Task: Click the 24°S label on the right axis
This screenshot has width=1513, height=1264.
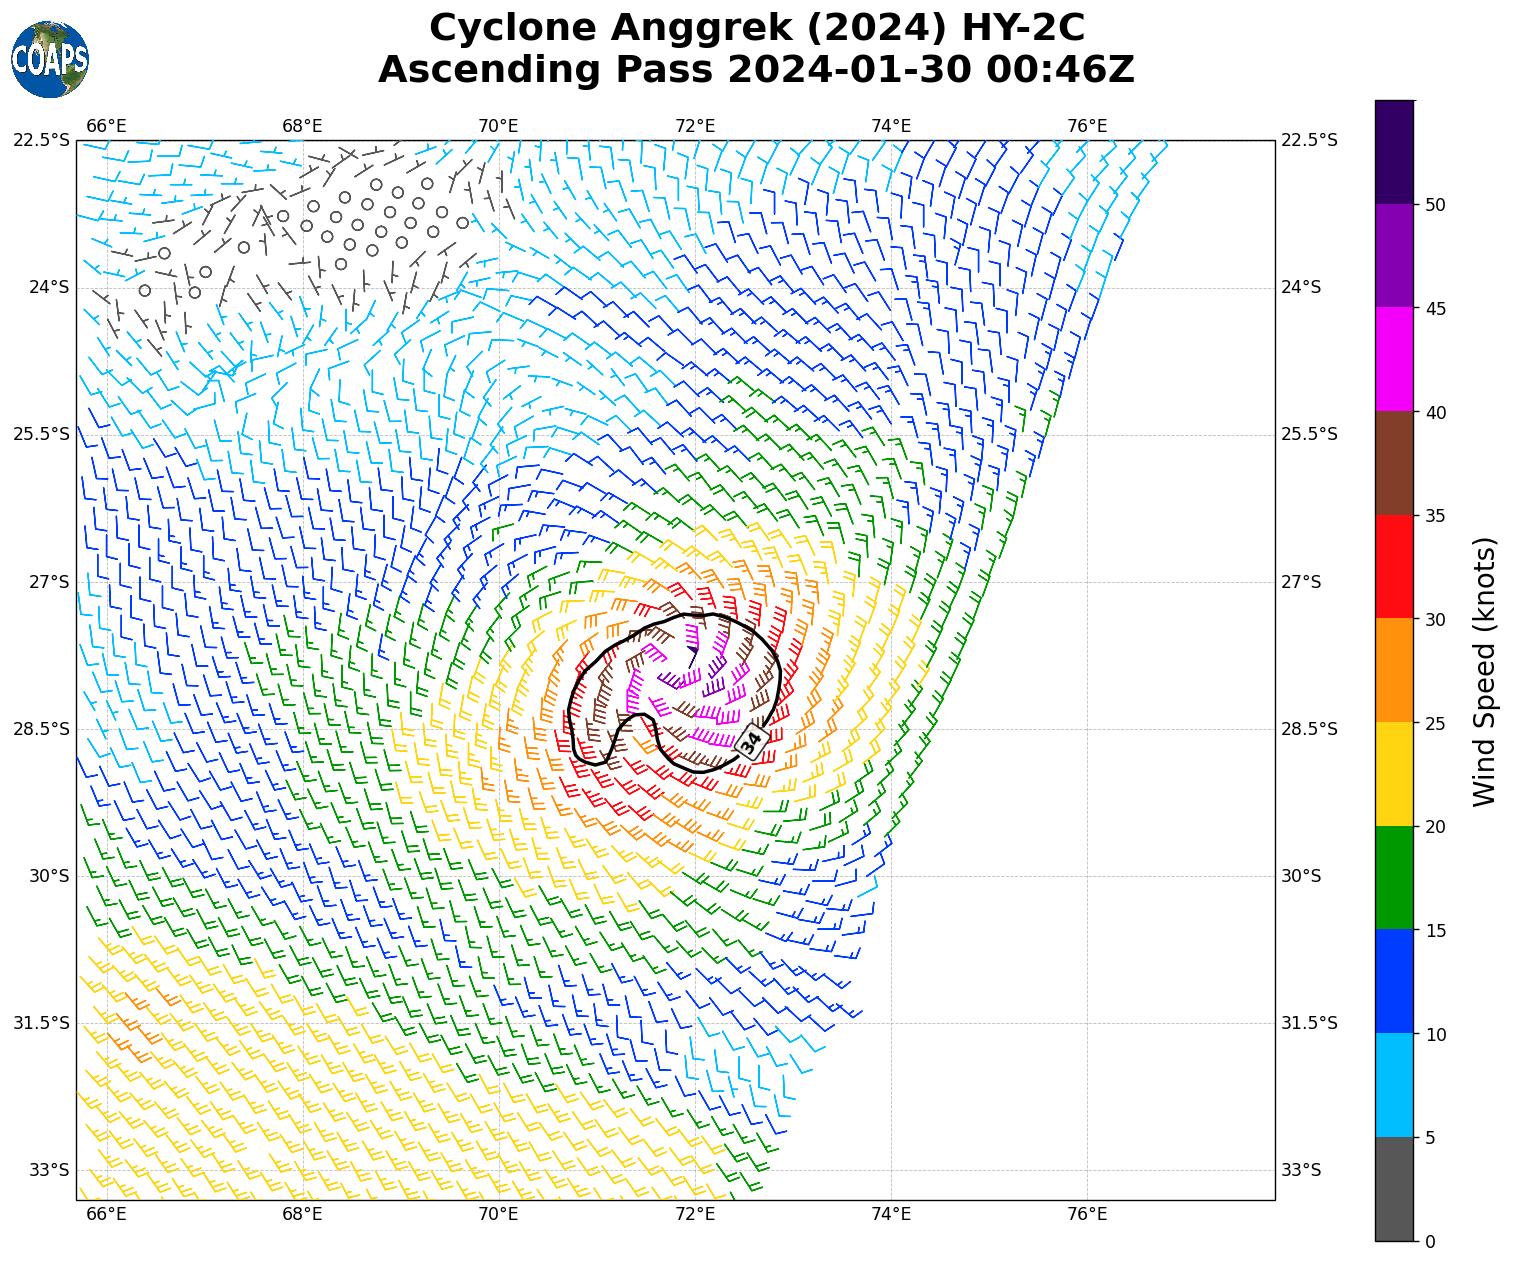Action: 1301,288
